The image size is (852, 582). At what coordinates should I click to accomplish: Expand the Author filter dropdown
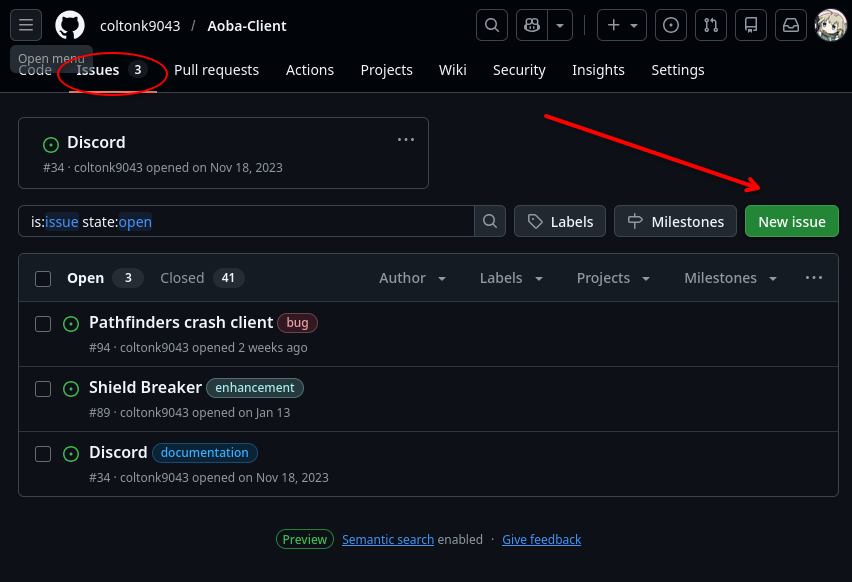(x=409, y=278)
